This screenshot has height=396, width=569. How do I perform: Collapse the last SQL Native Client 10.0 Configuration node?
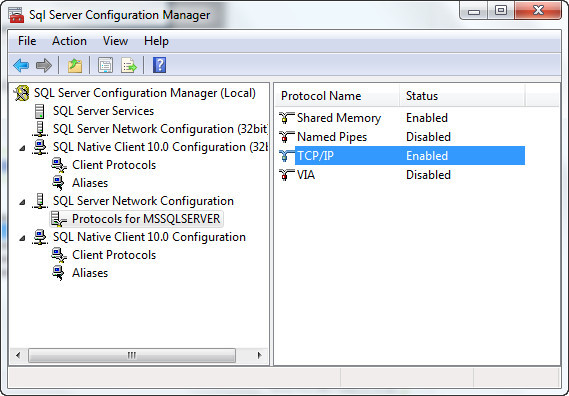(22, 238)
